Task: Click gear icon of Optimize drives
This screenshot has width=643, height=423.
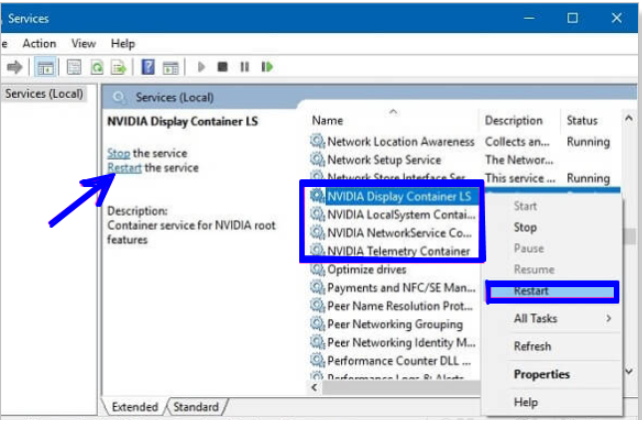Action: (317, 269)
